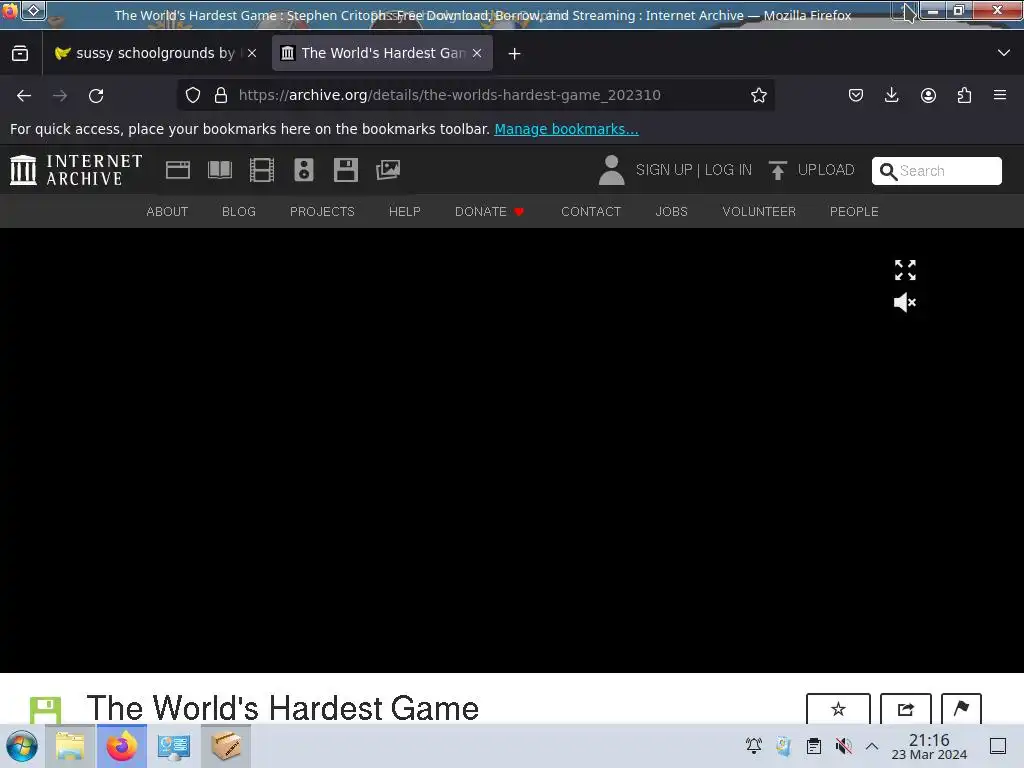
Task: Open the ABOUT menu item
Action: [167, 212]
